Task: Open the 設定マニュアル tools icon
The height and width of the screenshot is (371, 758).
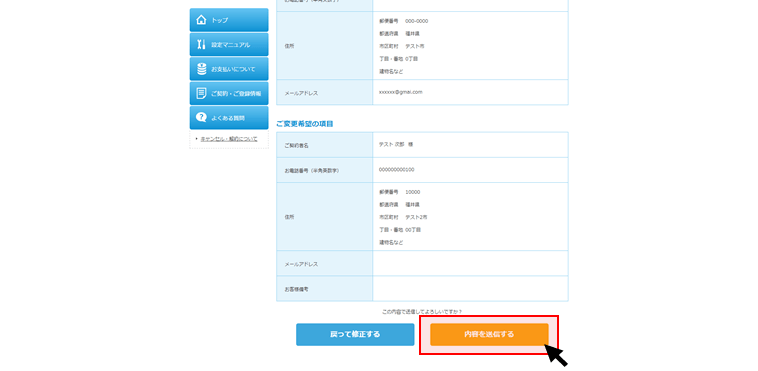Action: pos(202,45)
